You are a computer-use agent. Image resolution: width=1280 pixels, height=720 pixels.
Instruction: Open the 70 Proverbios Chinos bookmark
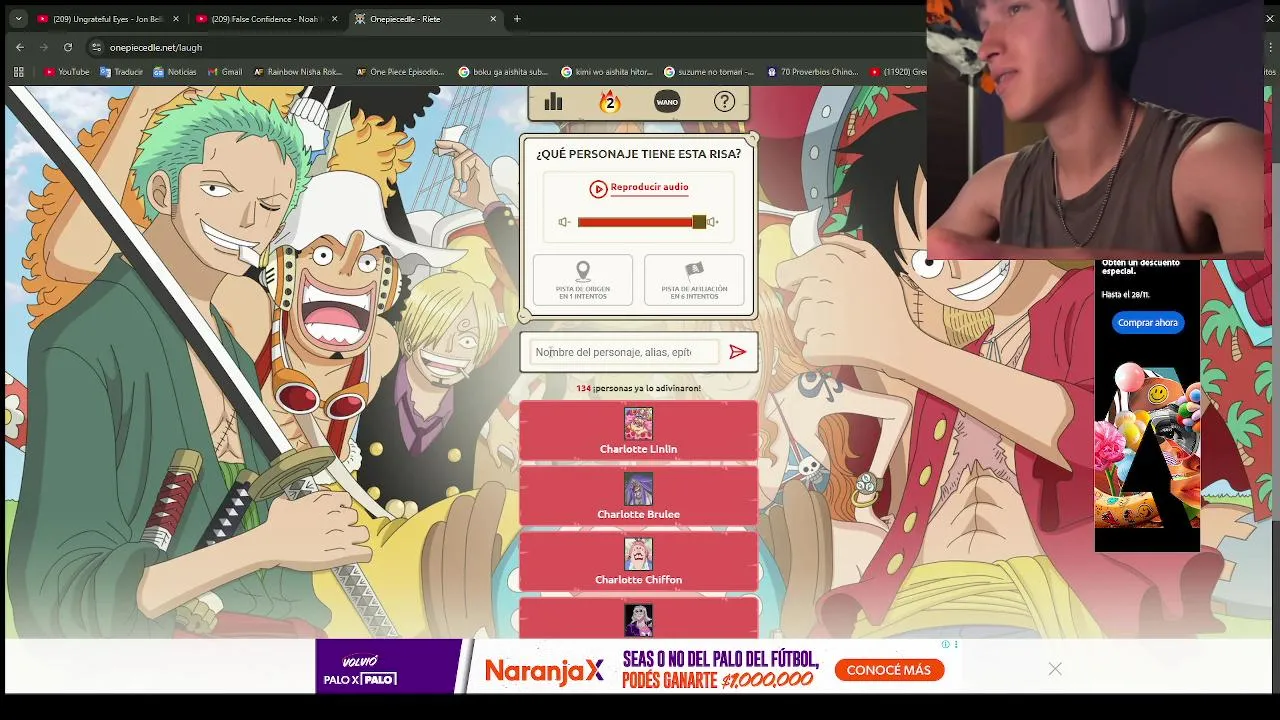coord(812,72)
